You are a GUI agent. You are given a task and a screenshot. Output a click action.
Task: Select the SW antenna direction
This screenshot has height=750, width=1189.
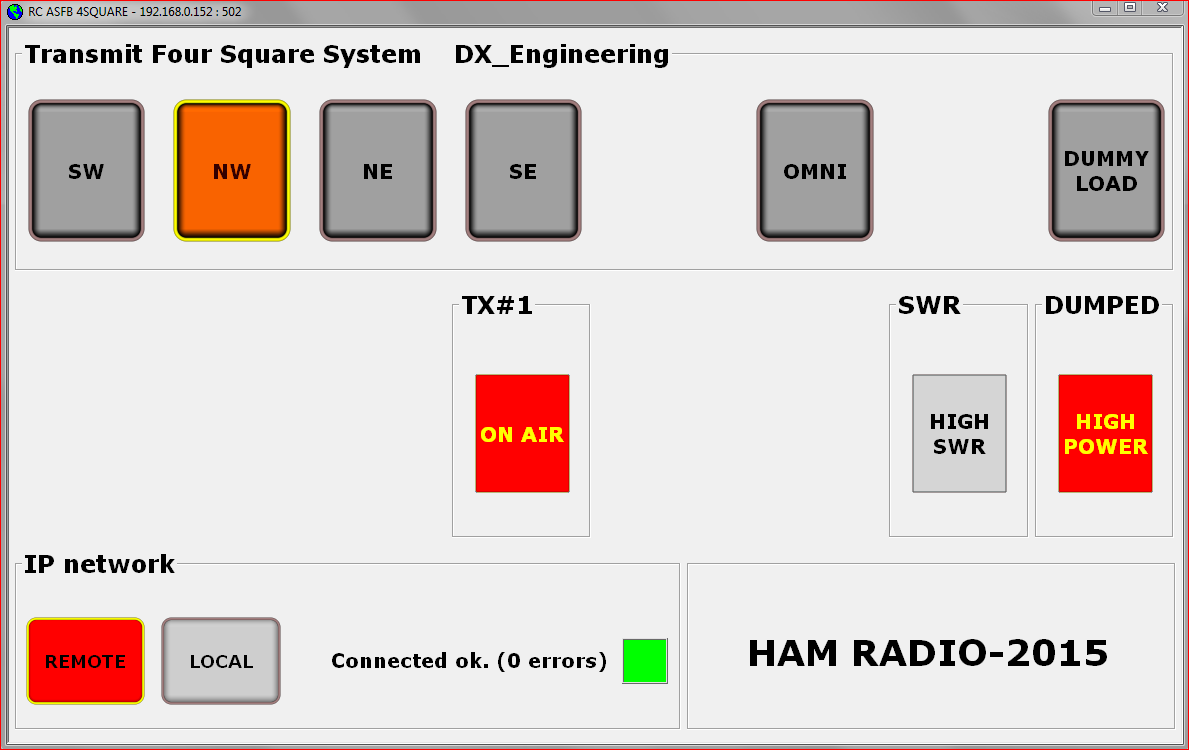tap(86, 171)
